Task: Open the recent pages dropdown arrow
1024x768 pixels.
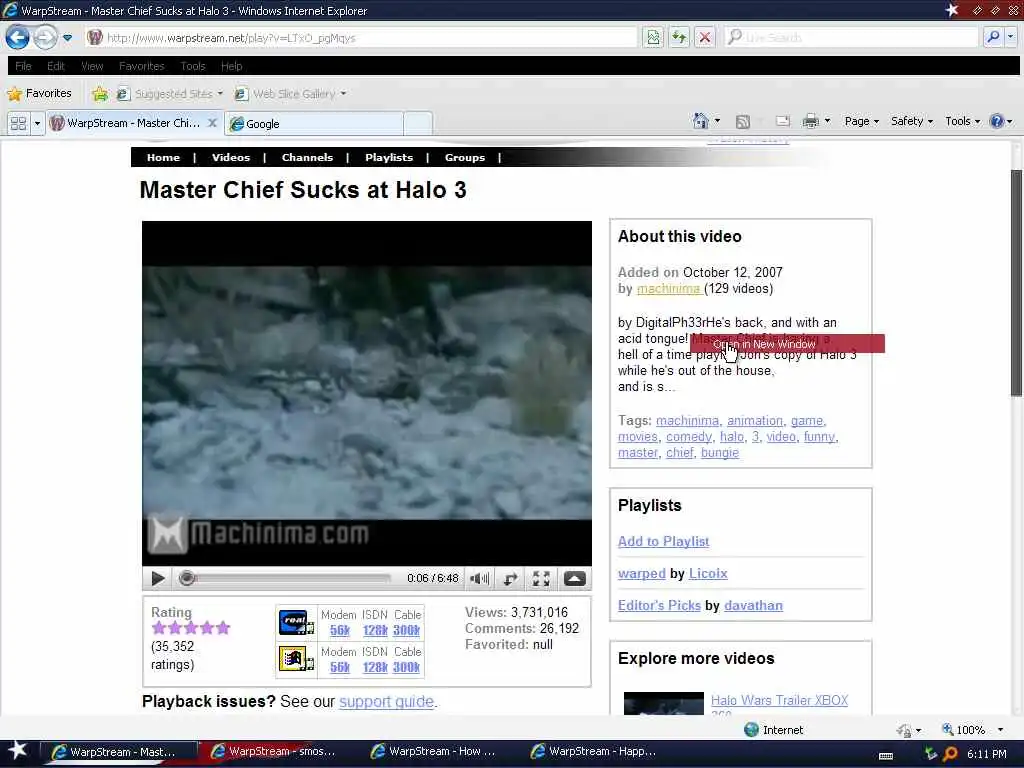Action: click(67, 38)
